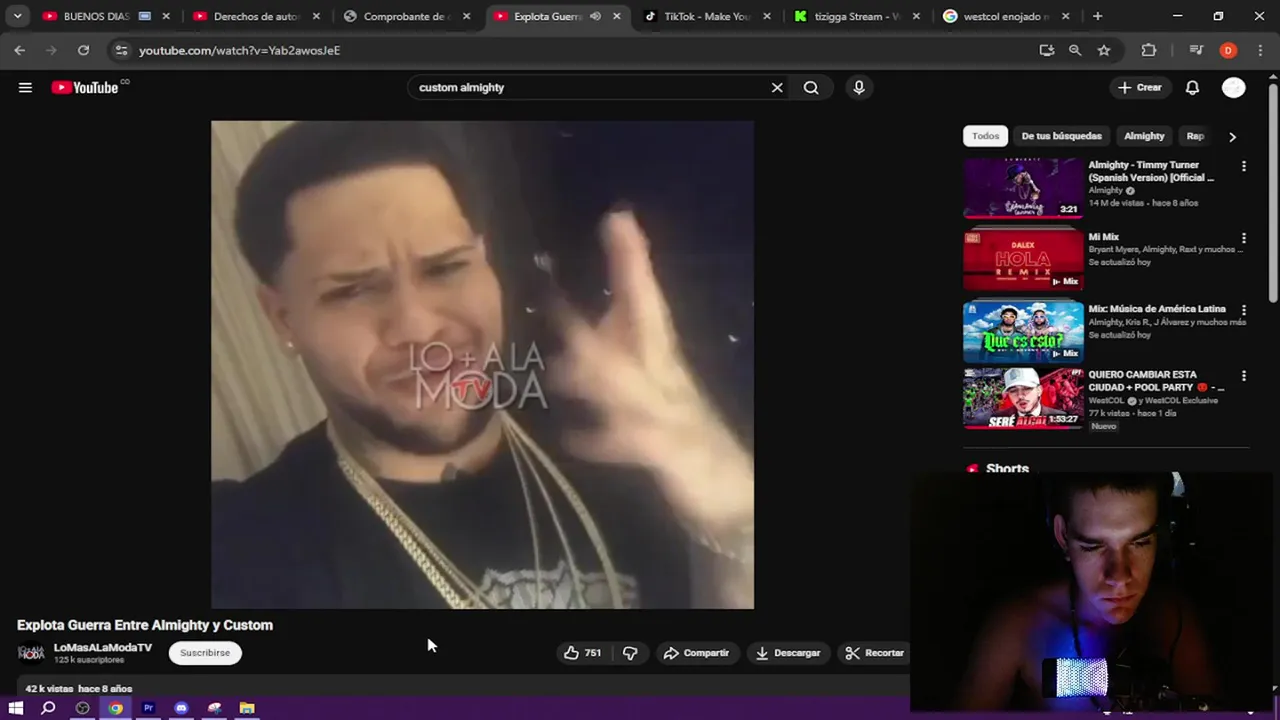
Task: Open the Dalex Hola Remix mix thumbnail
Action: pos(1023,260)
